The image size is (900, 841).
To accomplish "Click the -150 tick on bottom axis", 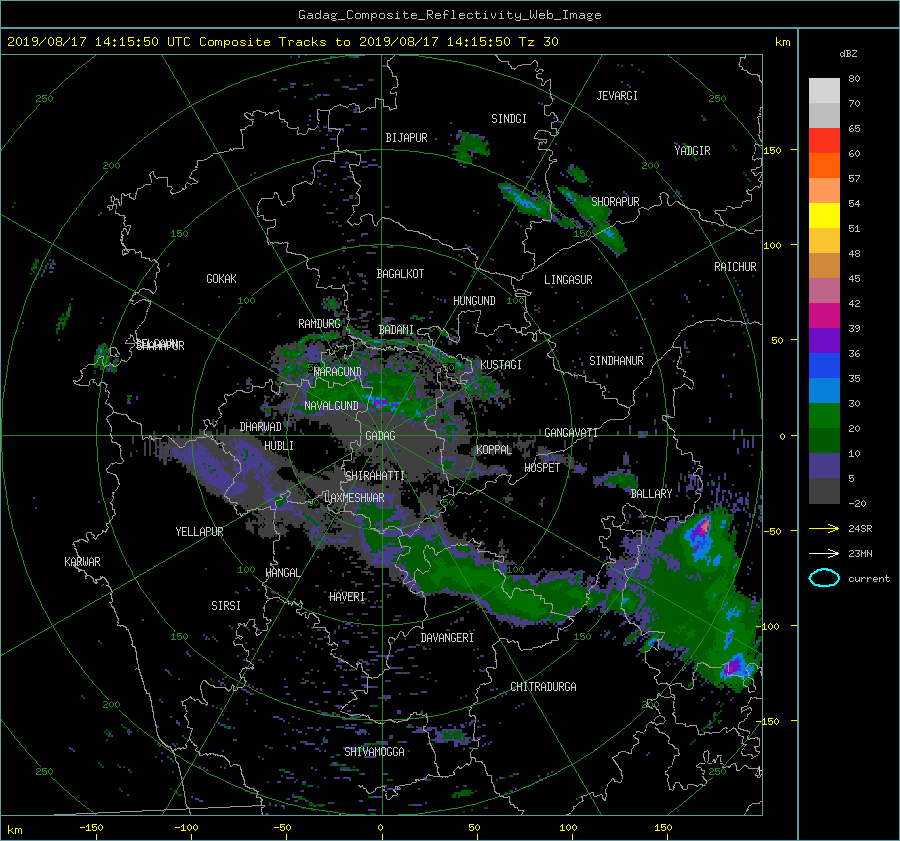I will pos(91,828).
